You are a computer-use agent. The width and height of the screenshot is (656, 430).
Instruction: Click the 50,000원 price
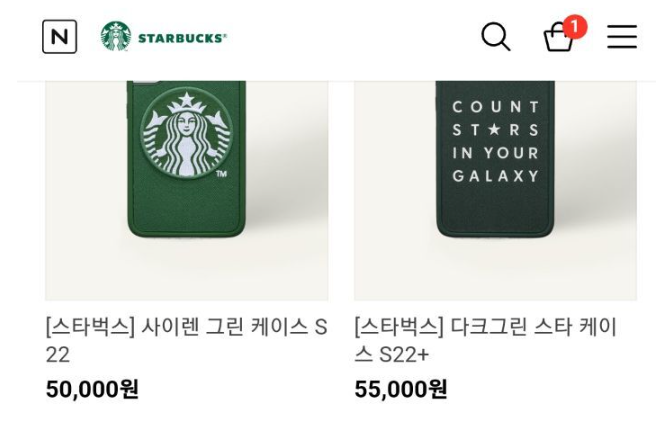click(x=92, y=389)
